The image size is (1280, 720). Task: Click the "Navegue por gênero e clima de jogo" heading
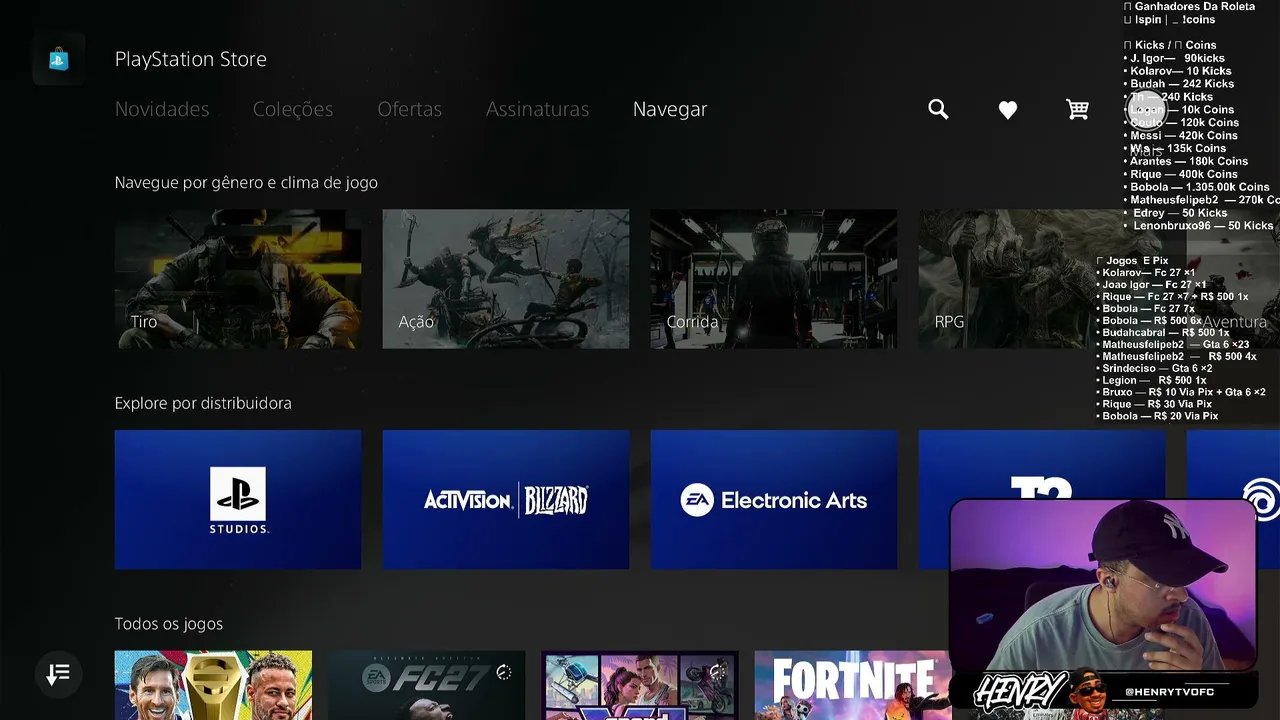pyautogui.click(x=246, y=183)
